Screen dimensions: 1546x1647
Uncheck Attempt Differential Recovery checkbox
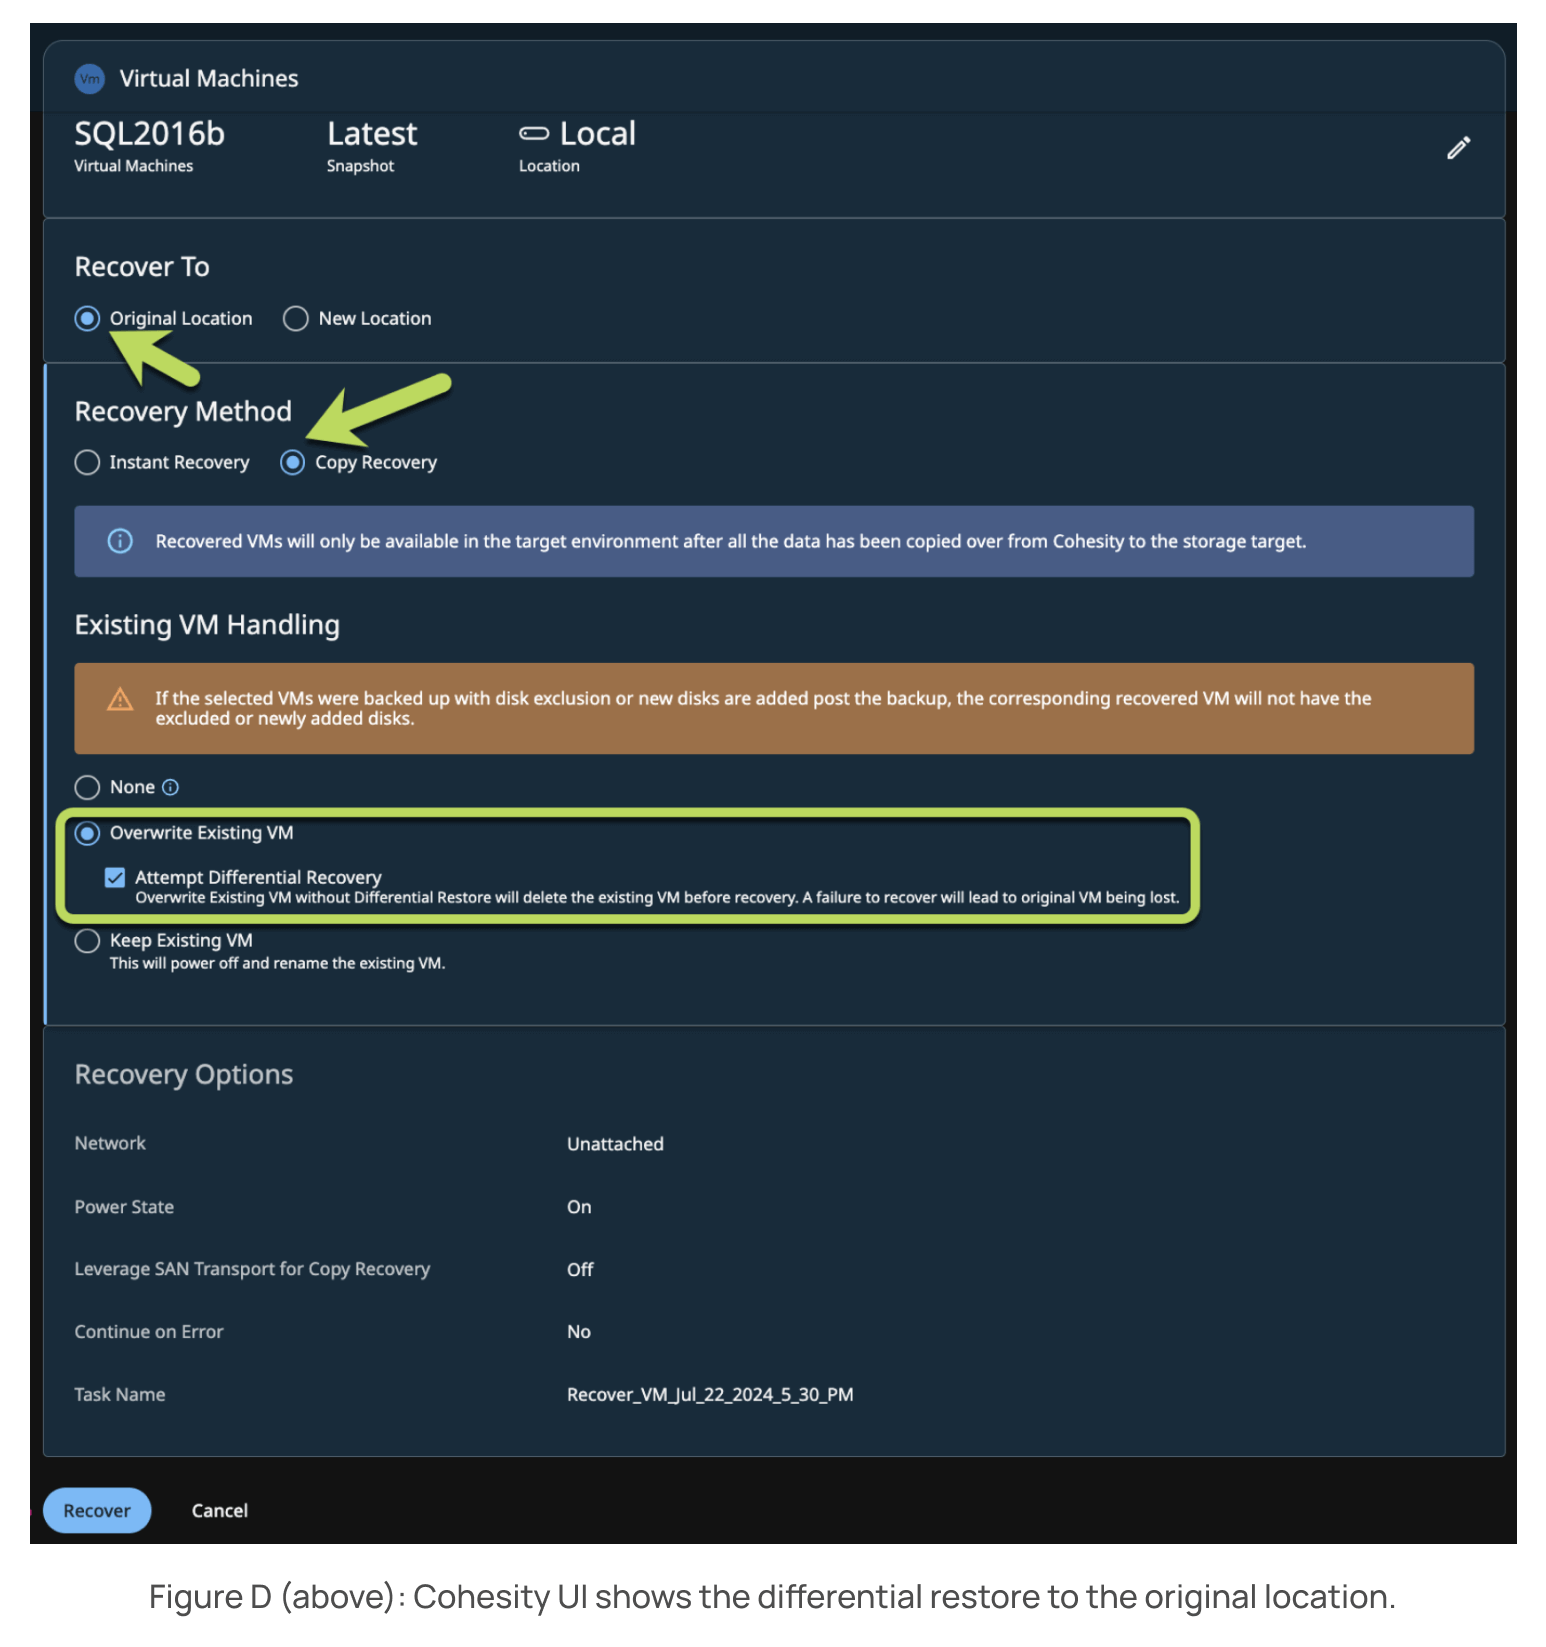(115, 877)
